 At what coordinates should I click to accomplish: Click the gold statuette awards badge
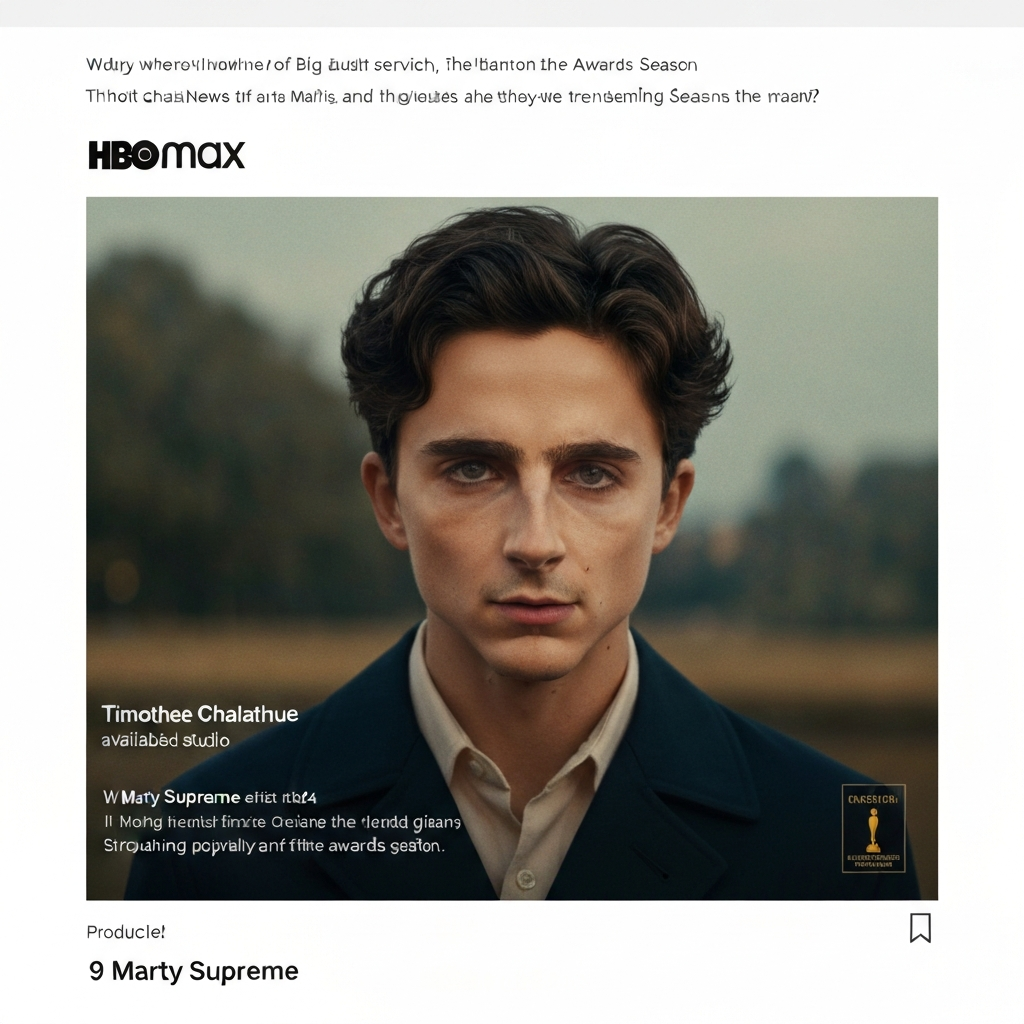point(873,828)
